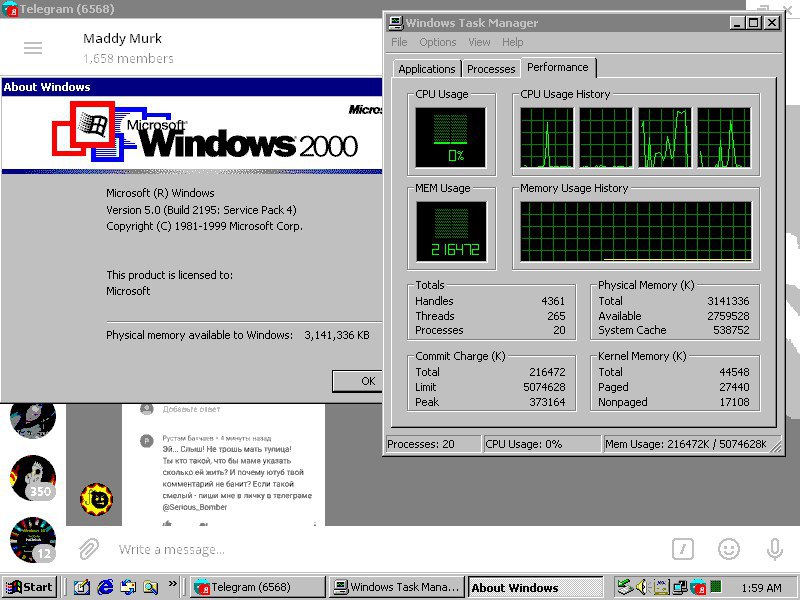Click Kernel Memory Paged 27440
This screenshot has height=600, width=800.
(734, 387)
